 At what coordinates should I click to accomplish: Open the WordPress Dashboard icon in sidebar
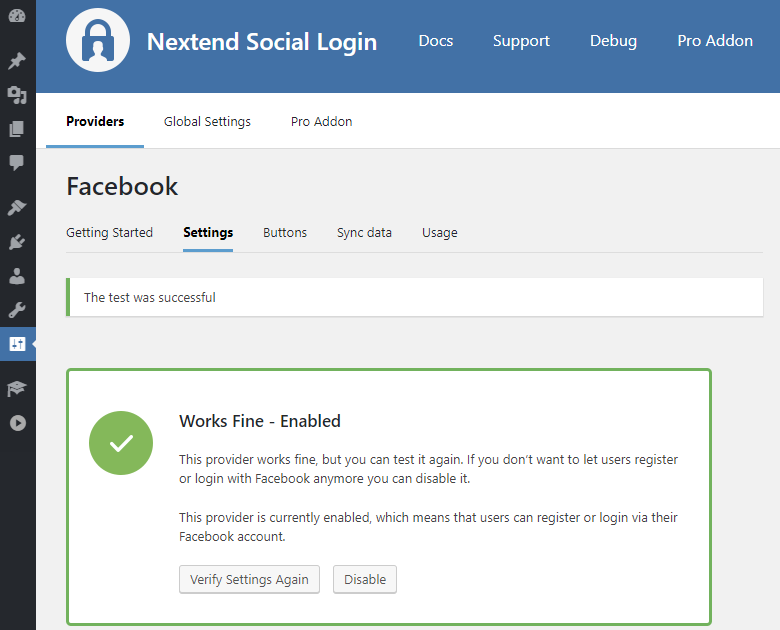coord(17,17)
